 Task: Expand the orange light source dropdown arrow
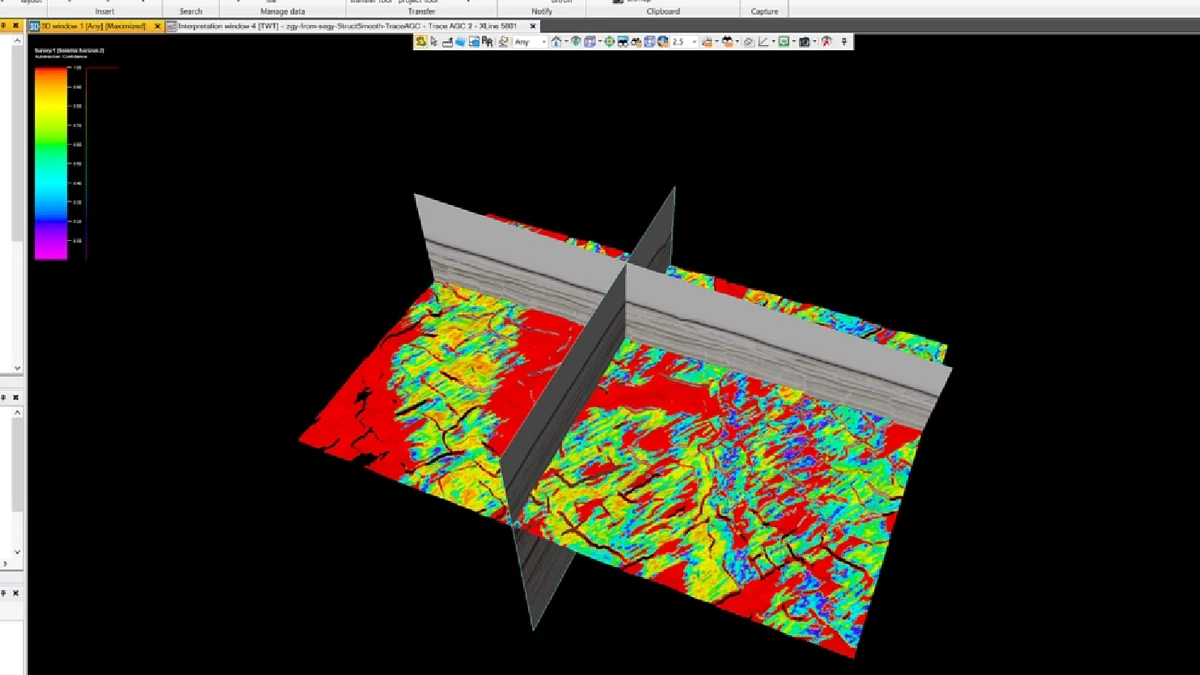[x=716, y=42]
